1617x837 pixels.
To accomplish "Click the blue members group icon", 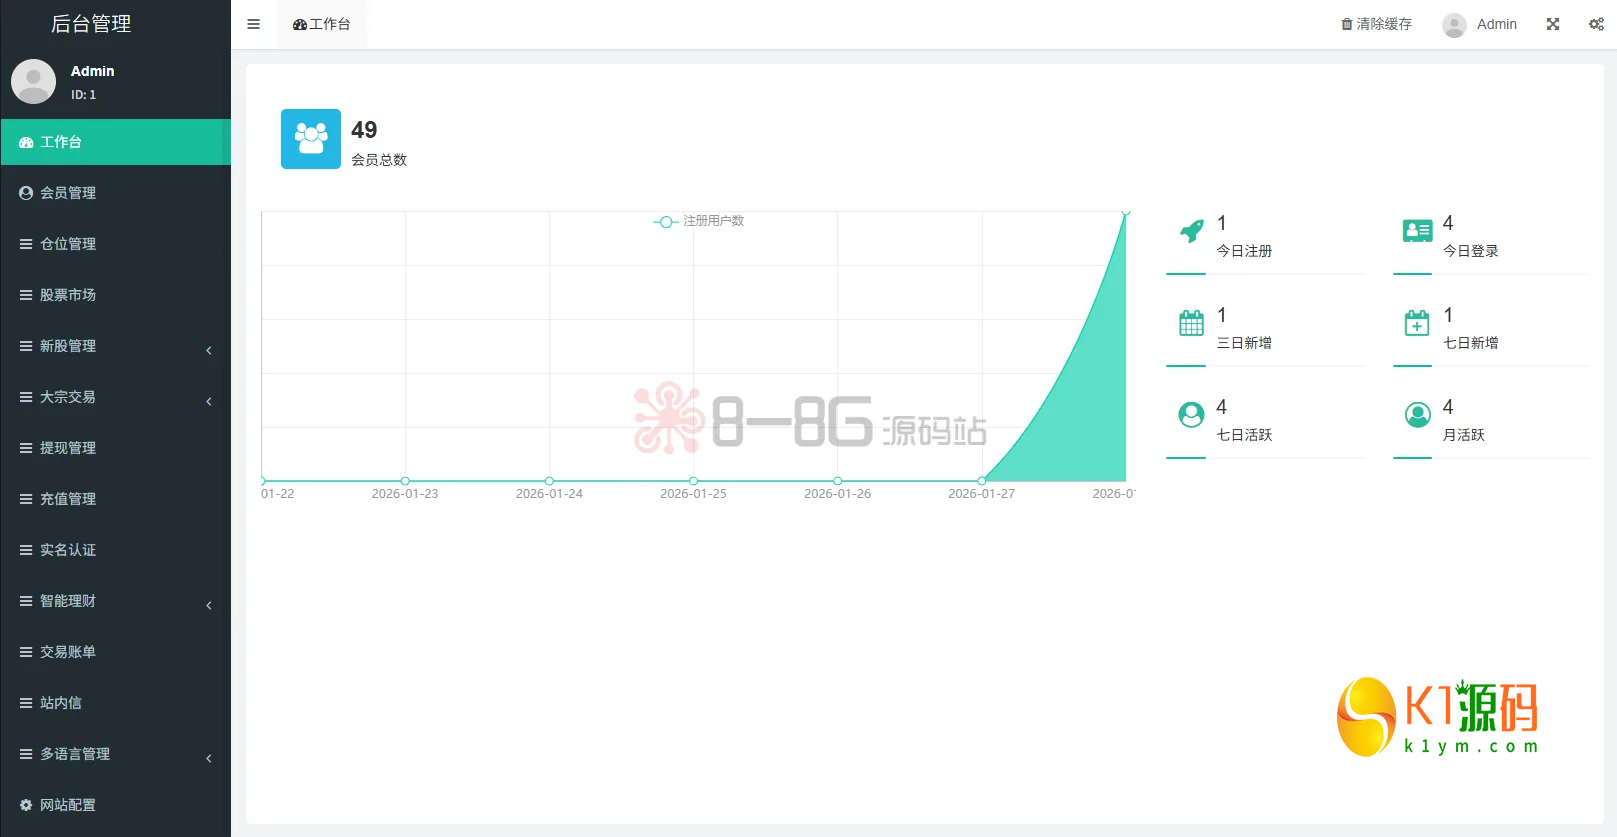I will tap(311, 139).
